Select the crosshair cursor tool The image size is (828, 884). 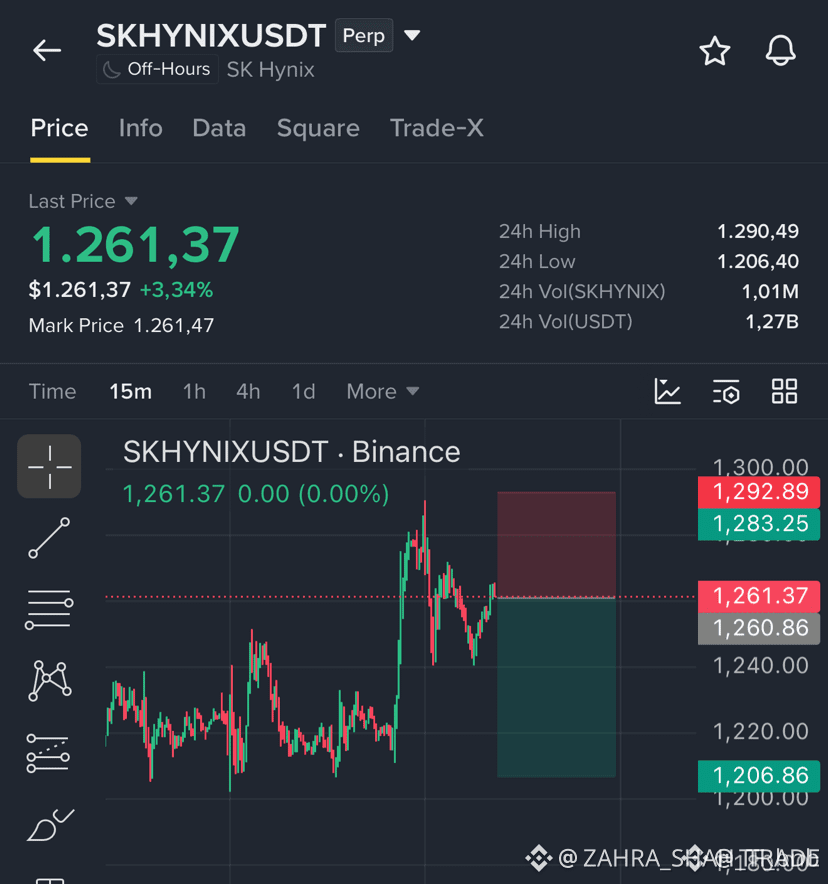coord(49,466)
